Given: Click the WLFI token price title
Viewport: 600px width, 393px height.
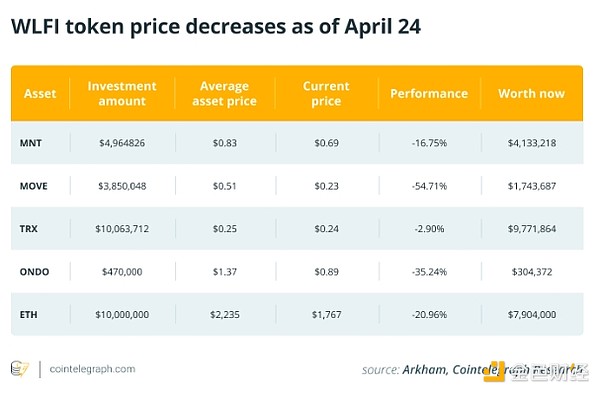Looking at the screenshot, I should 216,27.
